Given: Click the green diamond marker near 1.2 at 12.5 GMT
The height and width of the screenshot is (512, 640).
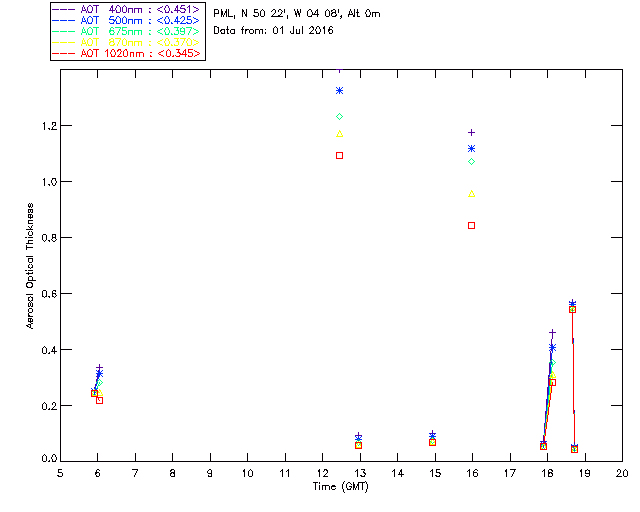Looking at the screenshot, I should click(340, 117).
